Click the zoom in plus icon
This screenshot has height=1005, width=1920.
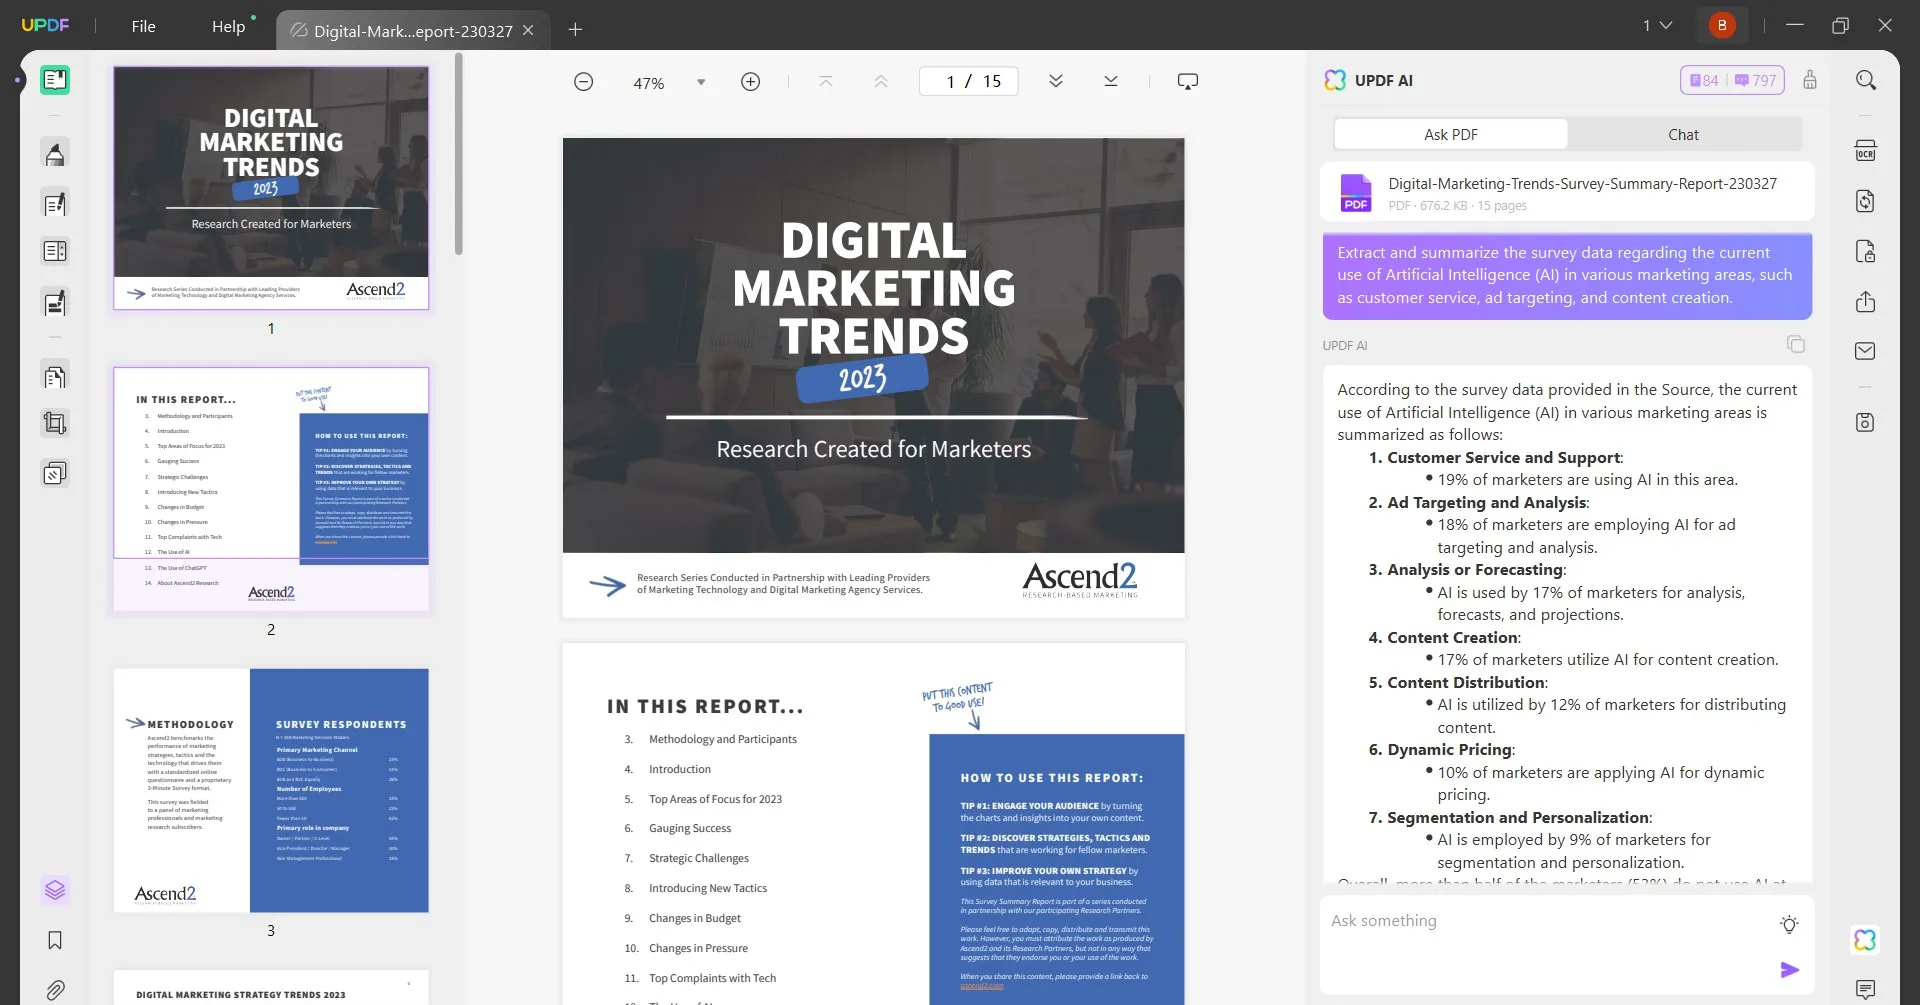[x=750, y=82]
